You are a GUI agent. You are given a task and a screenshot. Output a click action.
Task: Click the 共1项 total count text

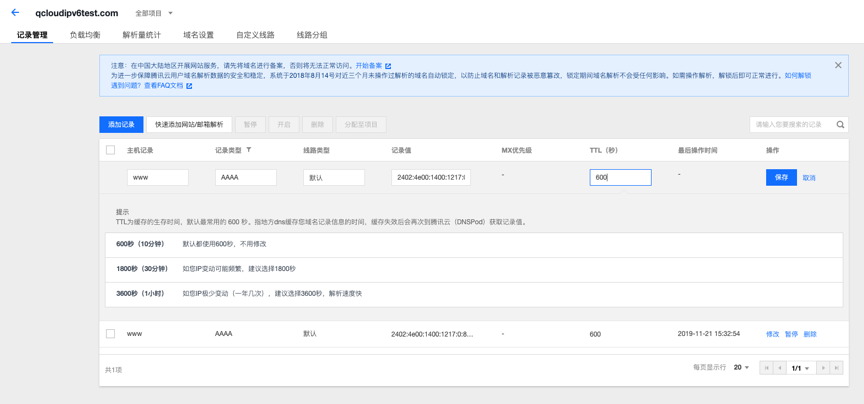pos(114,370)
